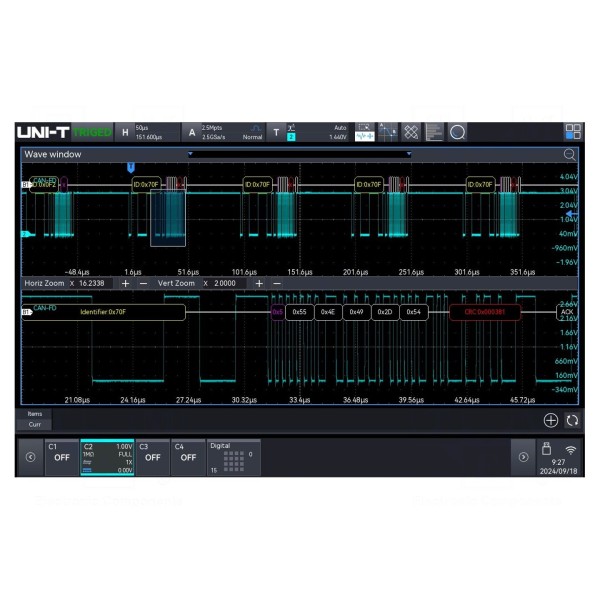
Task: Select the Items tab
Action: 35,413
